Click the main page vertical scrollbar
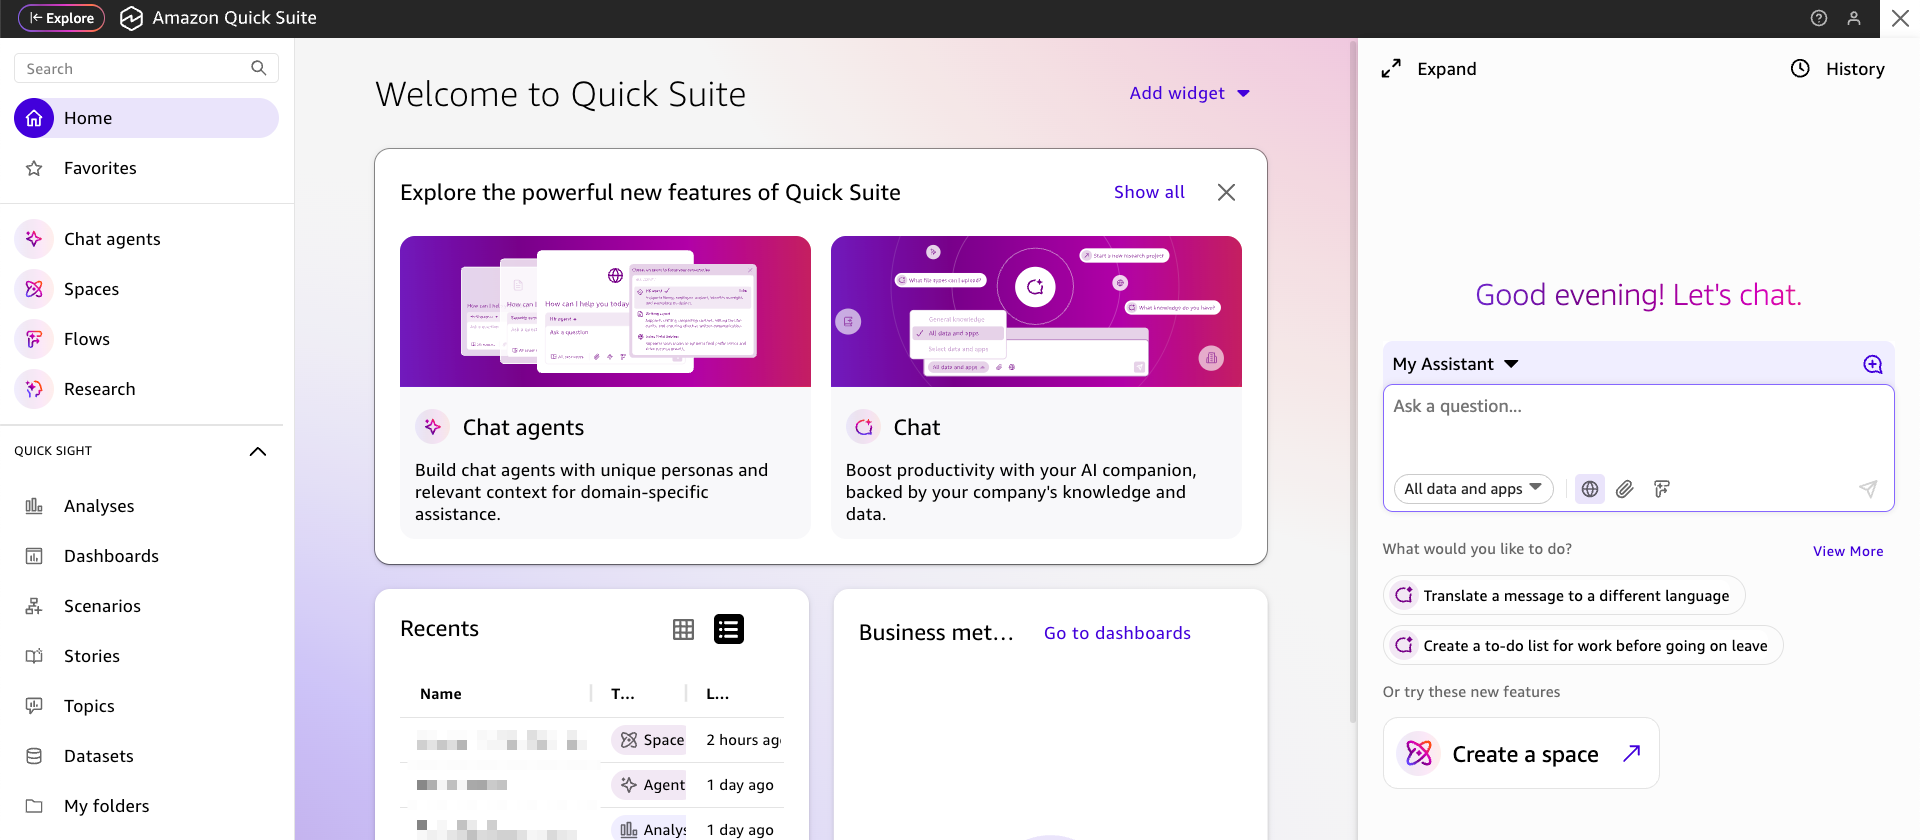This screenshot has width=1920, height=840. pyautogui.click(x=1353, y=400)
